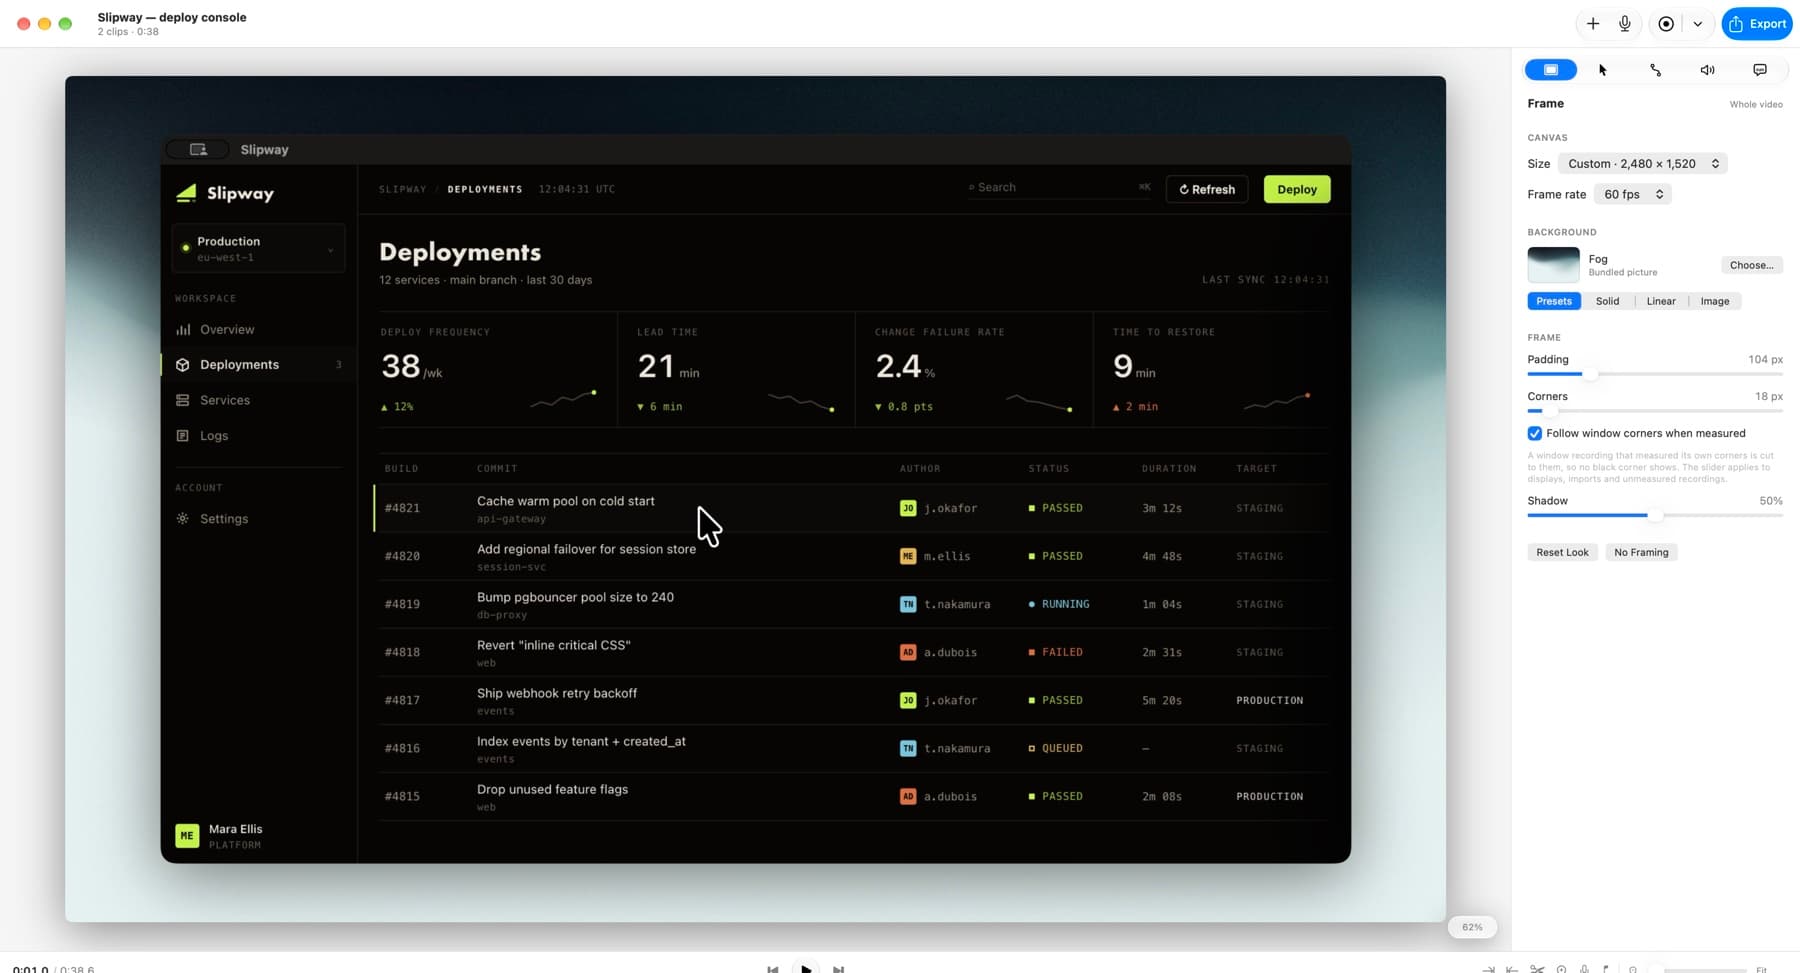Viewport: 1800px width, 973px height.
Task: Click the JO avatar in the #4817 row
Action: pyautogui.click(x=908, y=700)
